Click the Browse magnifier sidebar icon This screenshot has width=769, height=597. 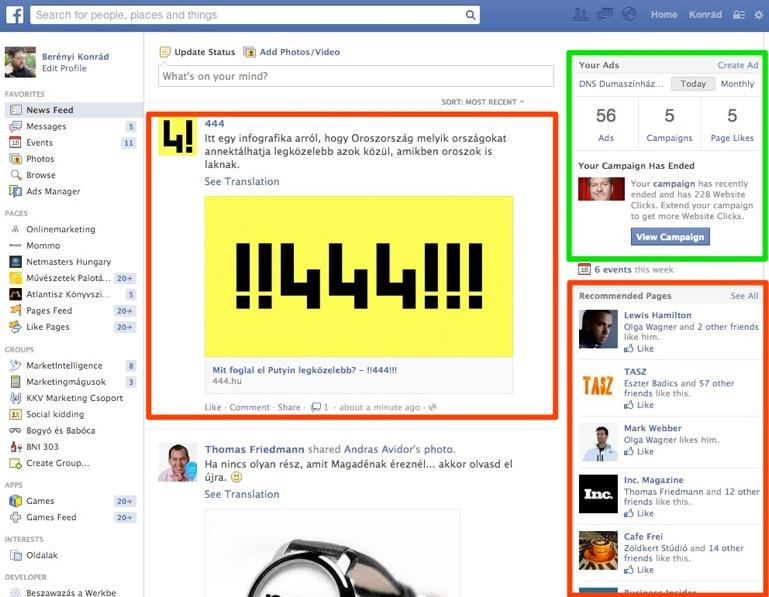point(16,175)
